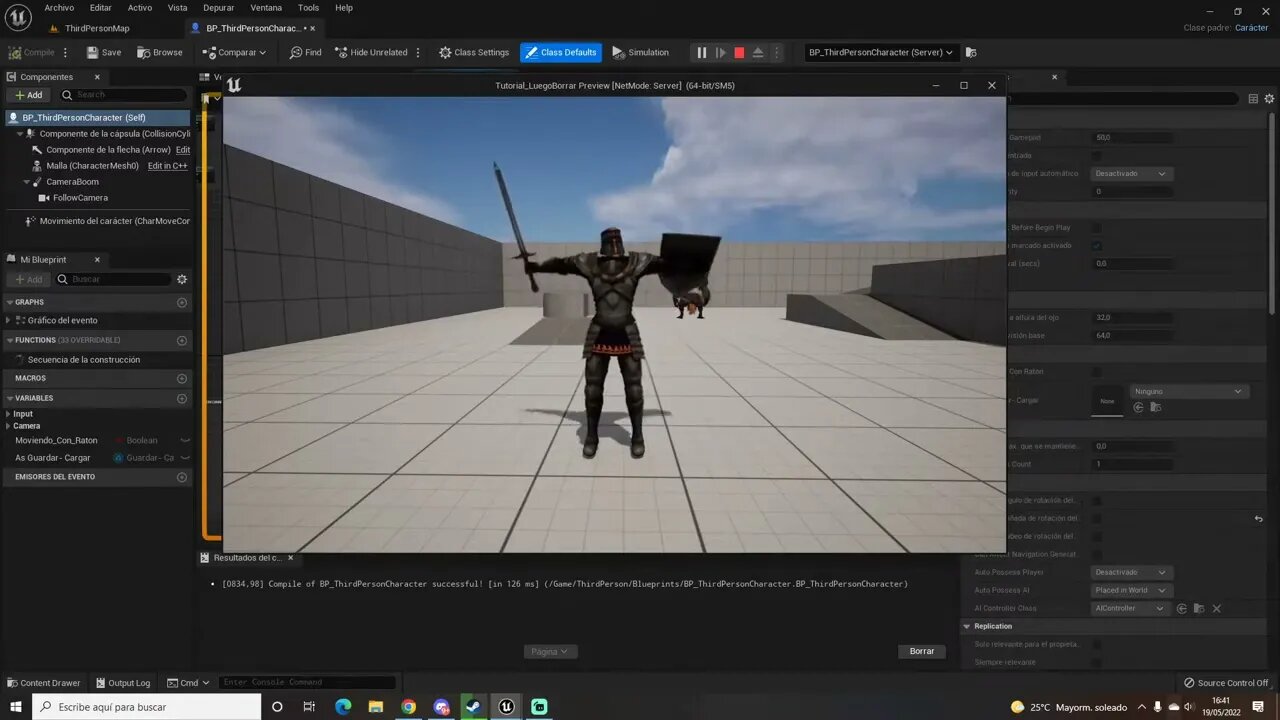Image resolution: width=1280 pixels, height=720 pixels.
Task: Click the Simulation button
Action: [641, 52]
